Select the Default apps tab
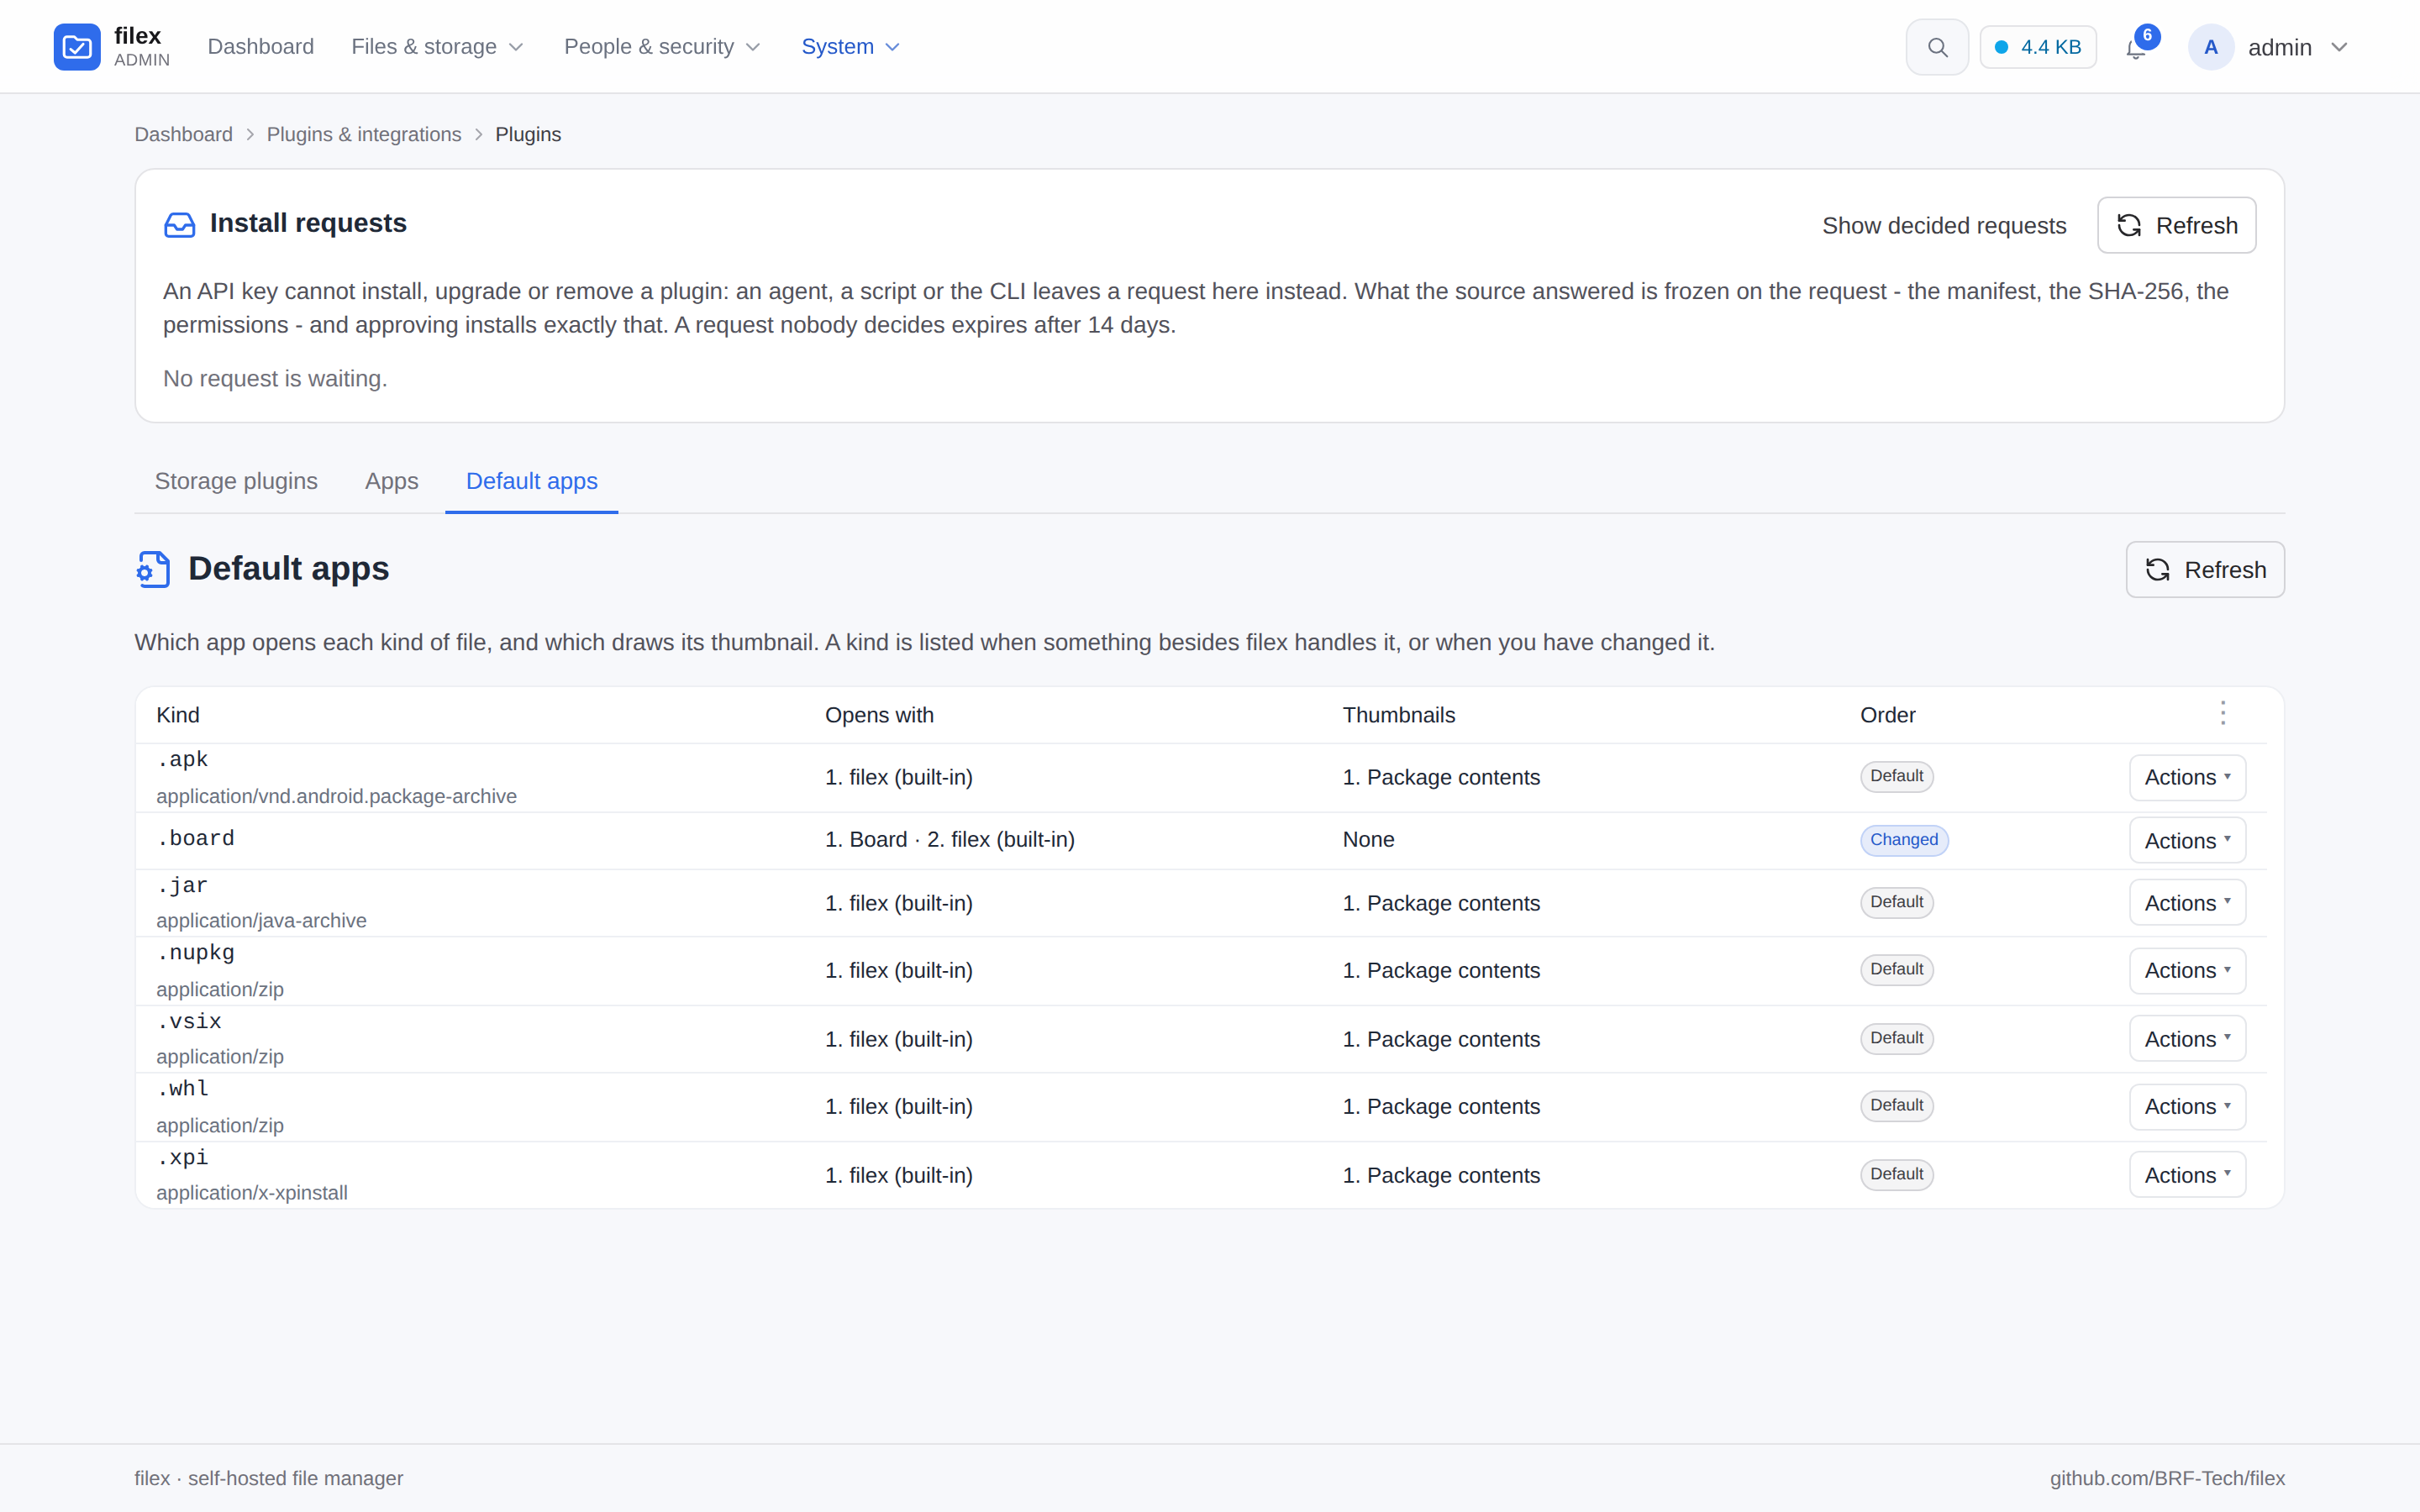Viewport: 2420px width, 1512px height. [x=531, y=481]
